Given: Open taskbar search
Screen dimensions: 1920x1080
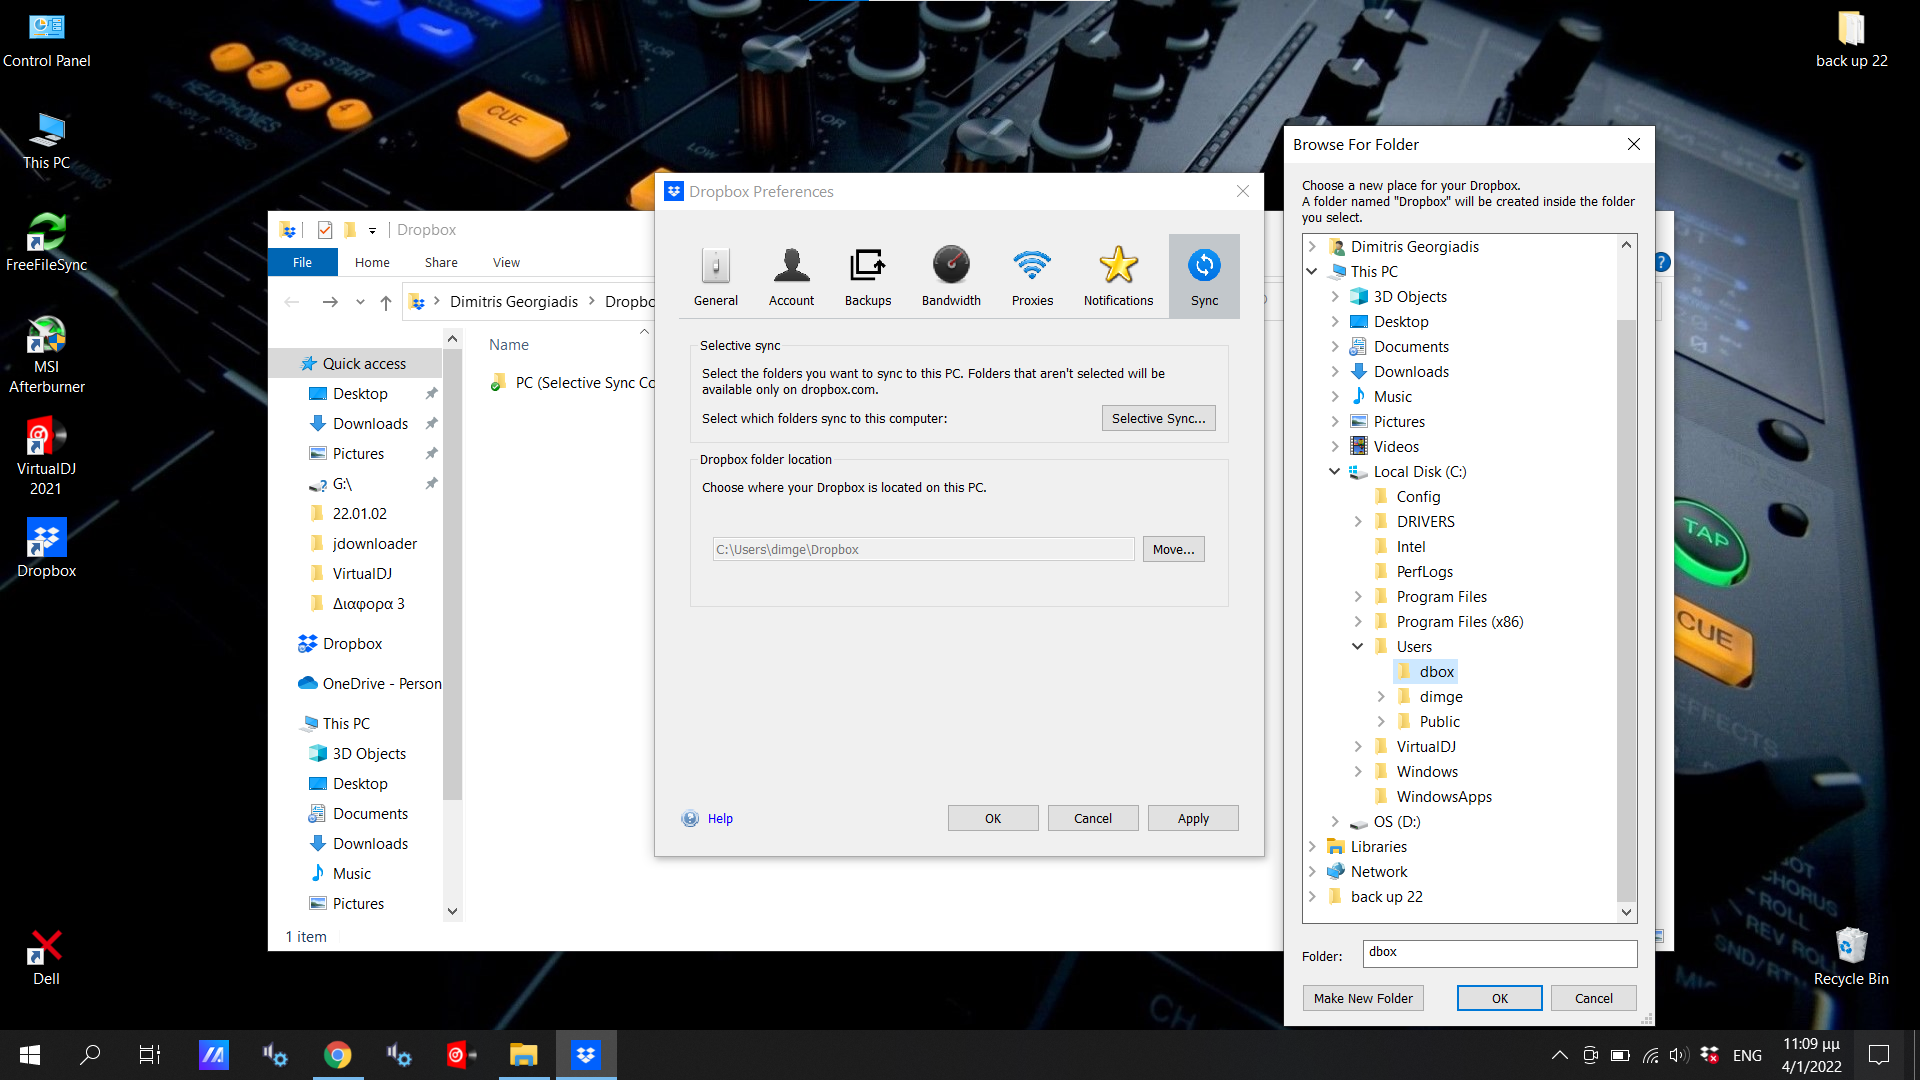Looking at the screenshot, I should (90, 1055).
